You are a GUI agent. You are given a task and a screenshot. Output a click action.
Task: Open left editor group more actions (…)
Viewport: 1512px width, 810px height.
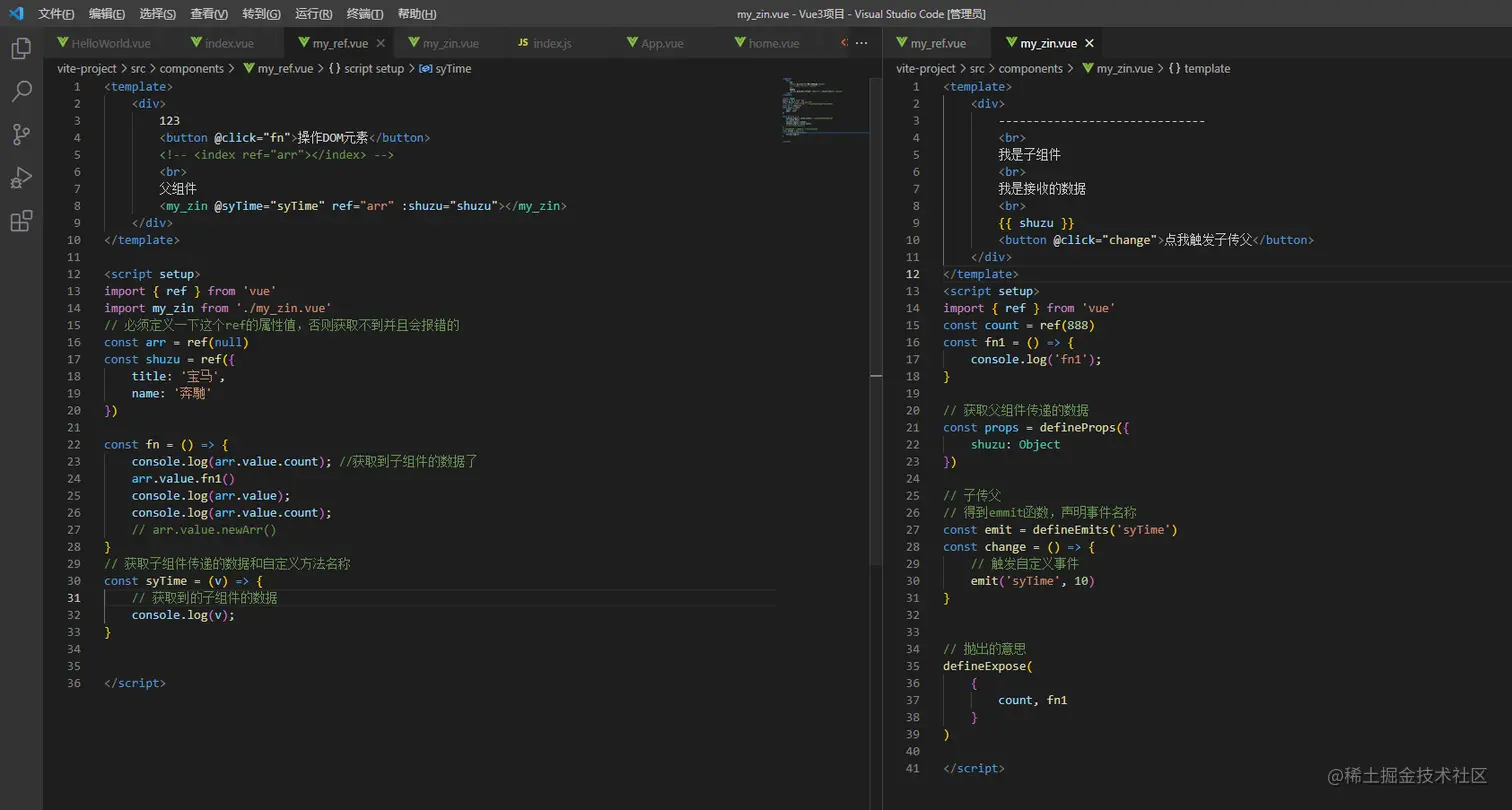coord(861,43)
